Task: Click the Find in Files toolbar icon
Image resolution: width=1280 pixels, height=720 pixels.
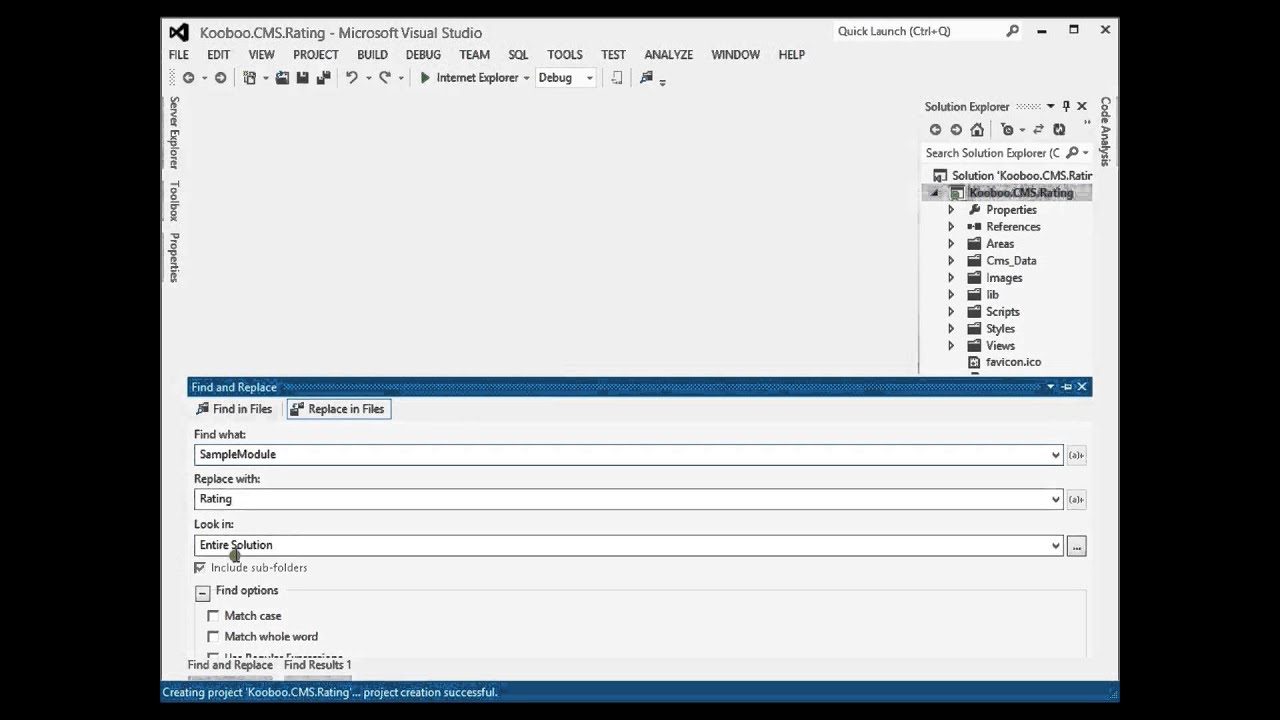Action: click(646, 78)
